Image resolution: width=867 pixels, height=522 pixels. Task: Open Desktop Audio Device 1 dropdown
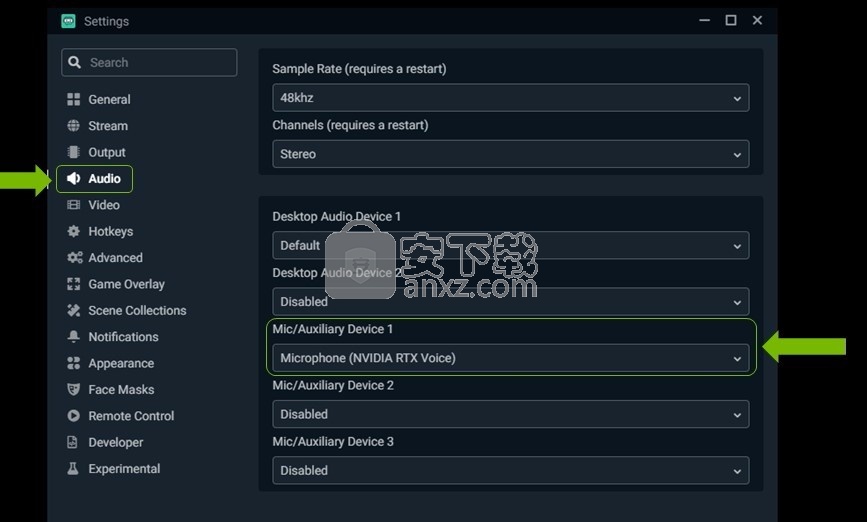pos(511,246)
